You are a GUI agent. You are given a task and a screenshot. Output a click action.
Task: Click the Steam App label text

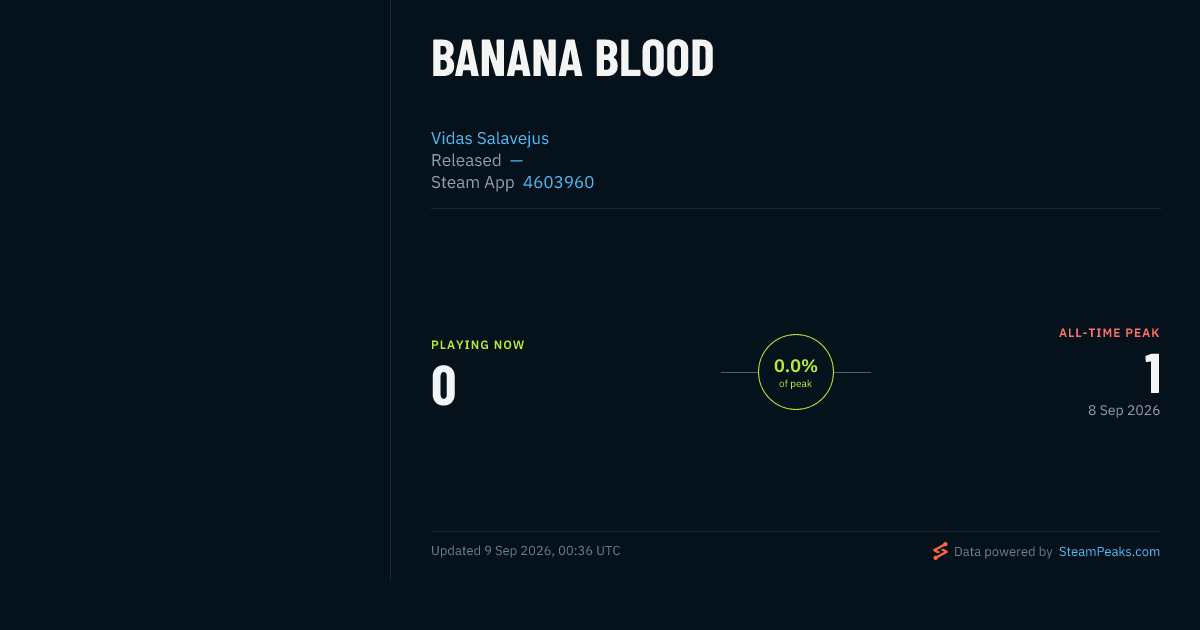pyautogui.click(x=473, y=182)
